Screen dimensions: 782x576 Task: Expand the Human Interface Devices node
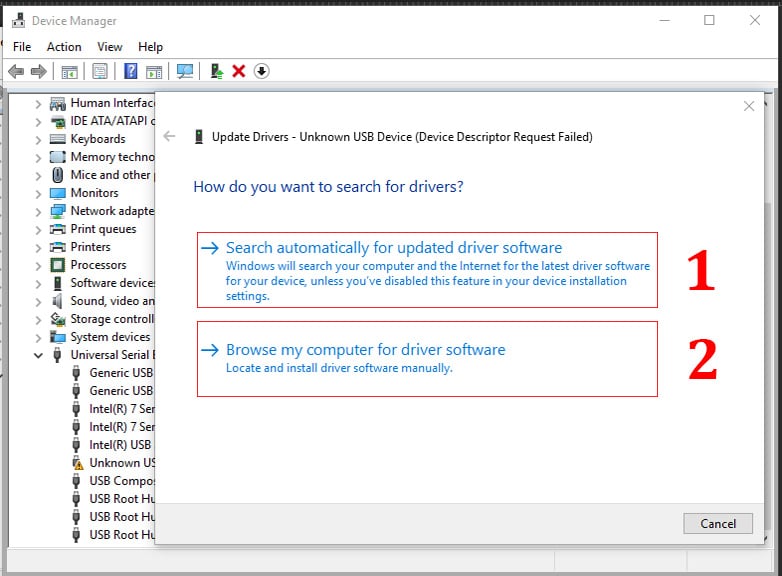[38, 104]
